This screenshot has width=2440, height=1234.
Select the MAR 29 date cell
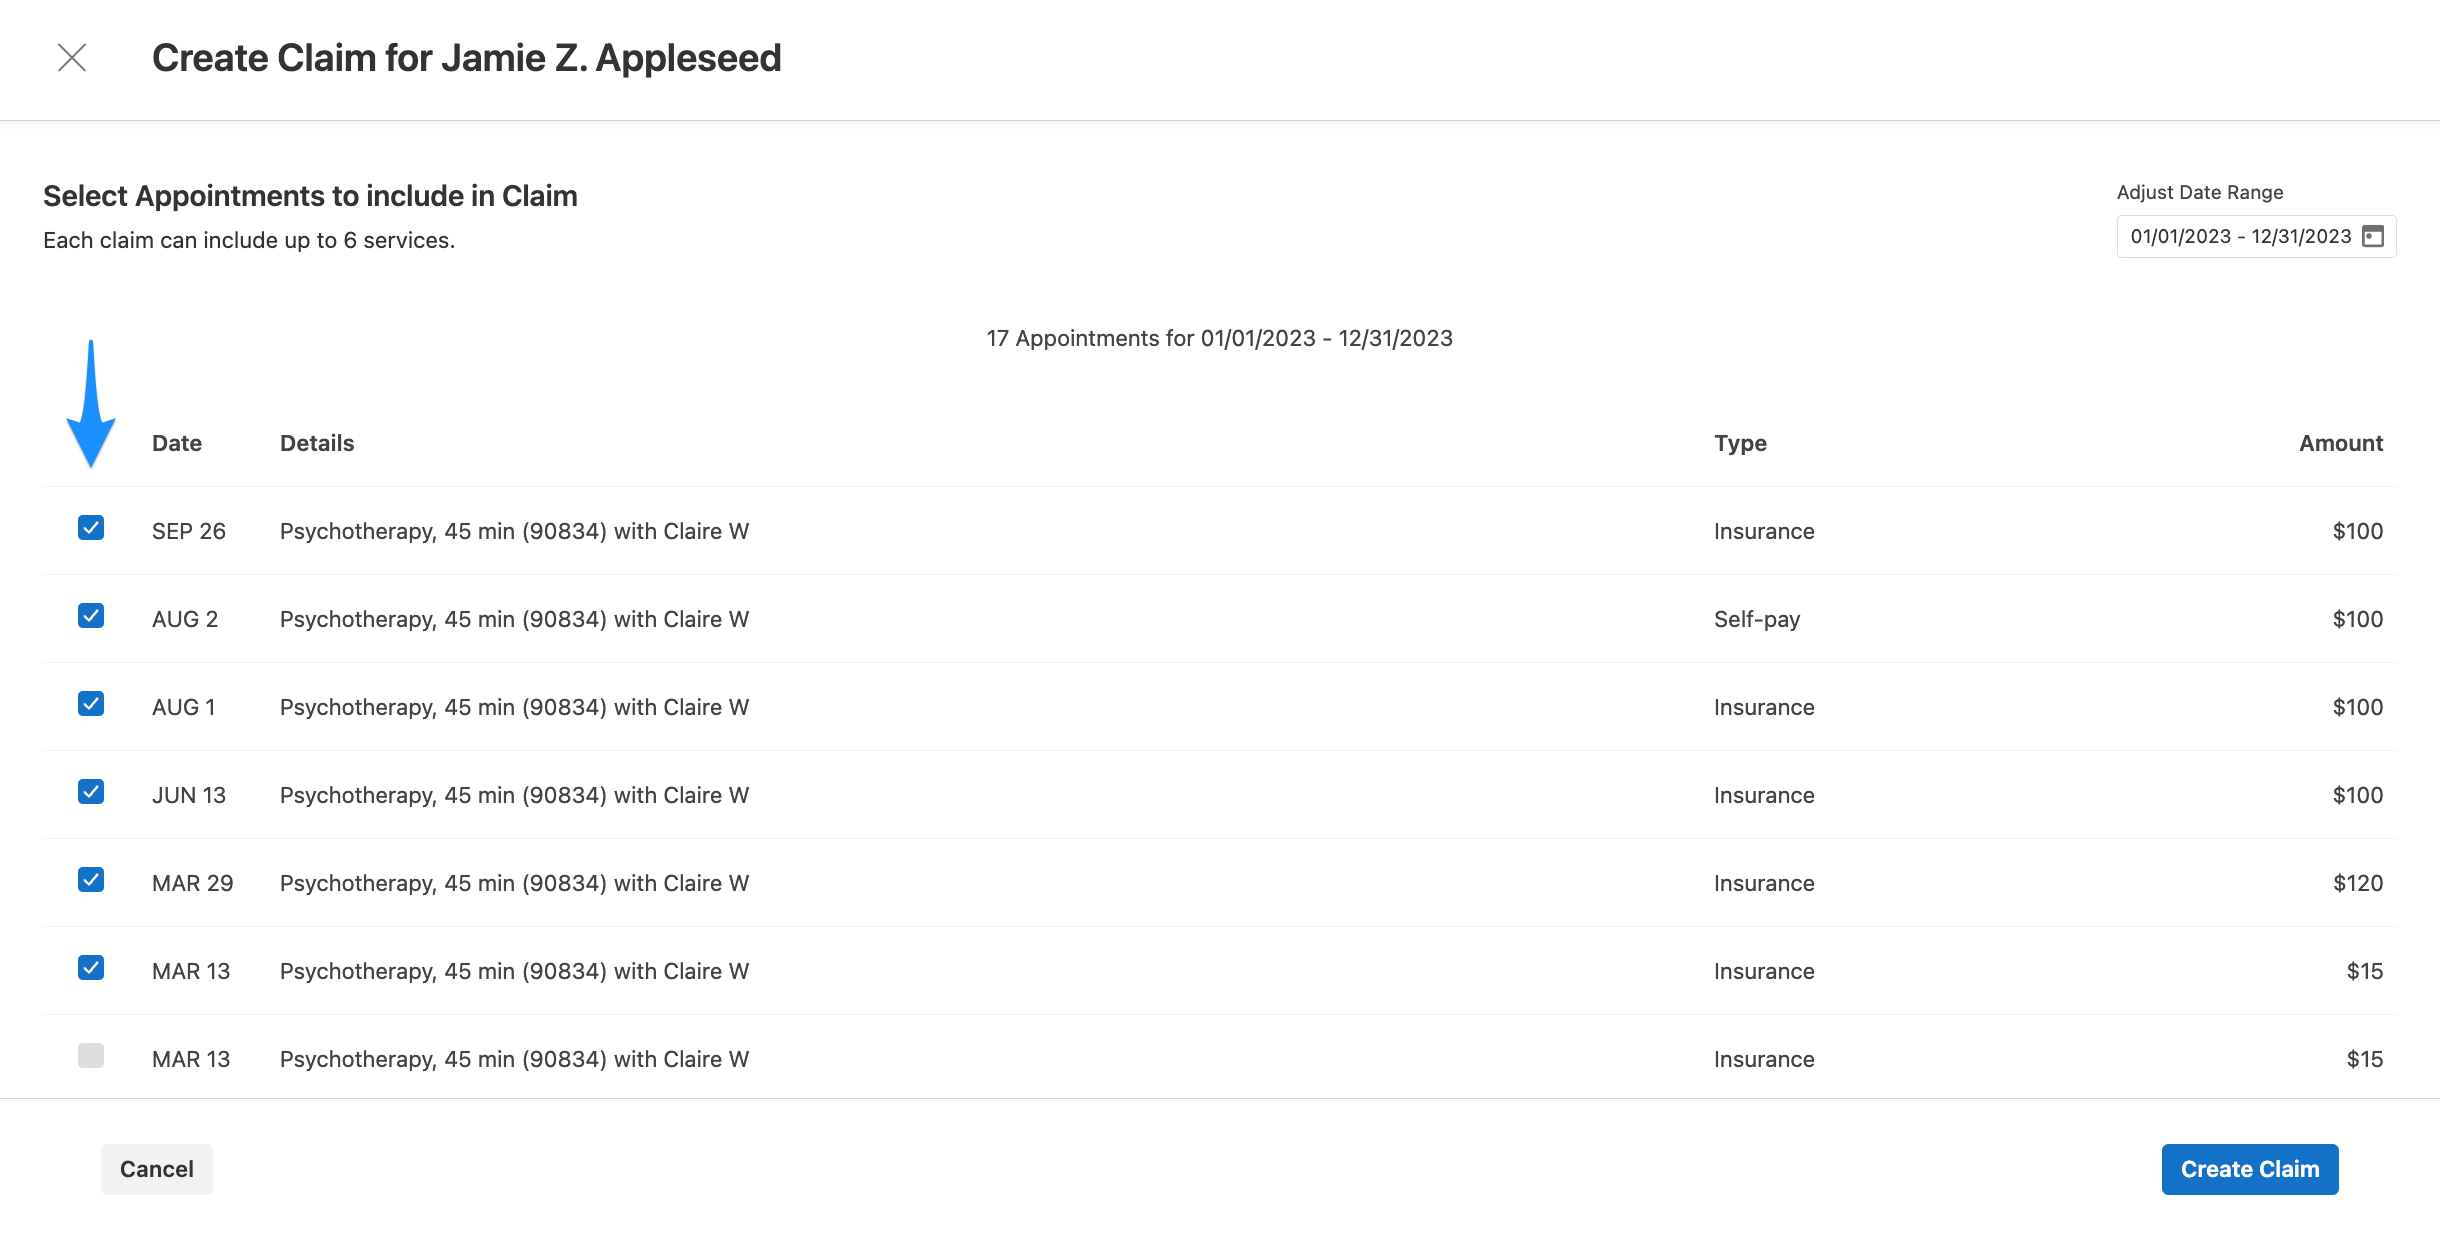[193, 883]
